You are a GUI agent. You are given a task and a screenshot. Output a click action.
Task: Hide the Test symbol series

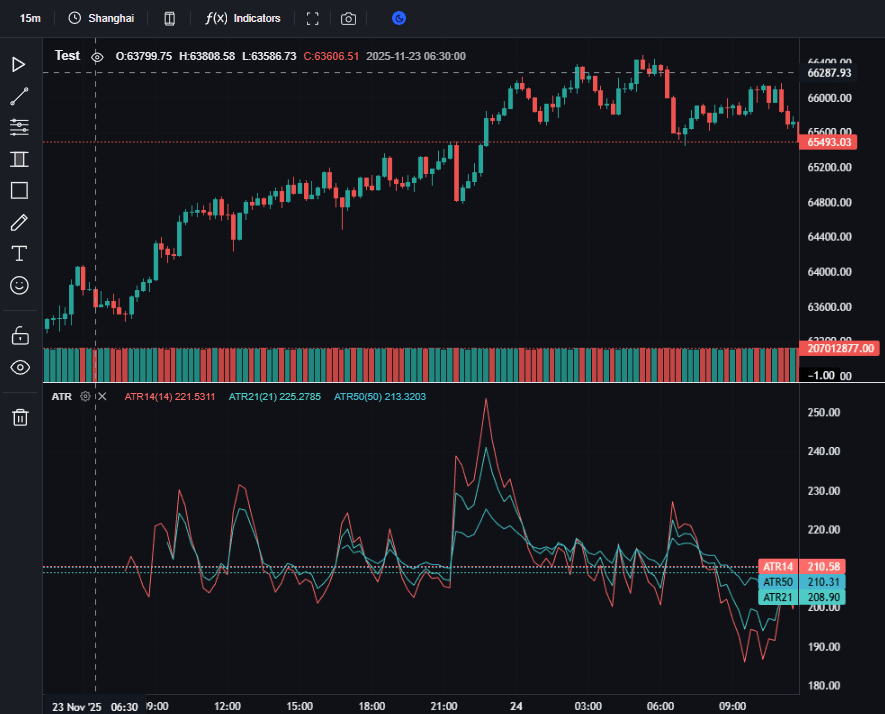click(97, 57)
